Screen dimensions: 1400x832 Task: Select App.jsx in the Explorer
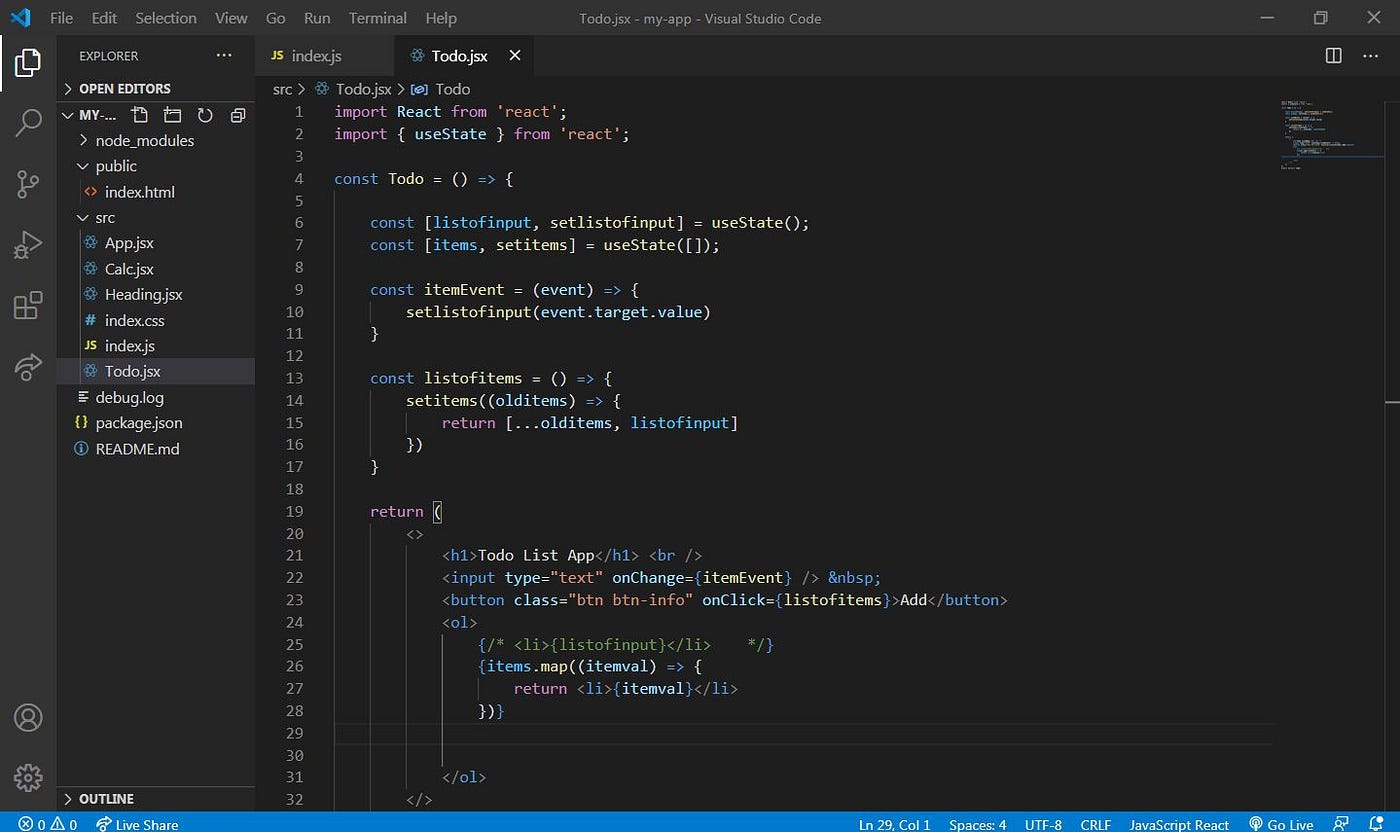(x=130, y=242)
